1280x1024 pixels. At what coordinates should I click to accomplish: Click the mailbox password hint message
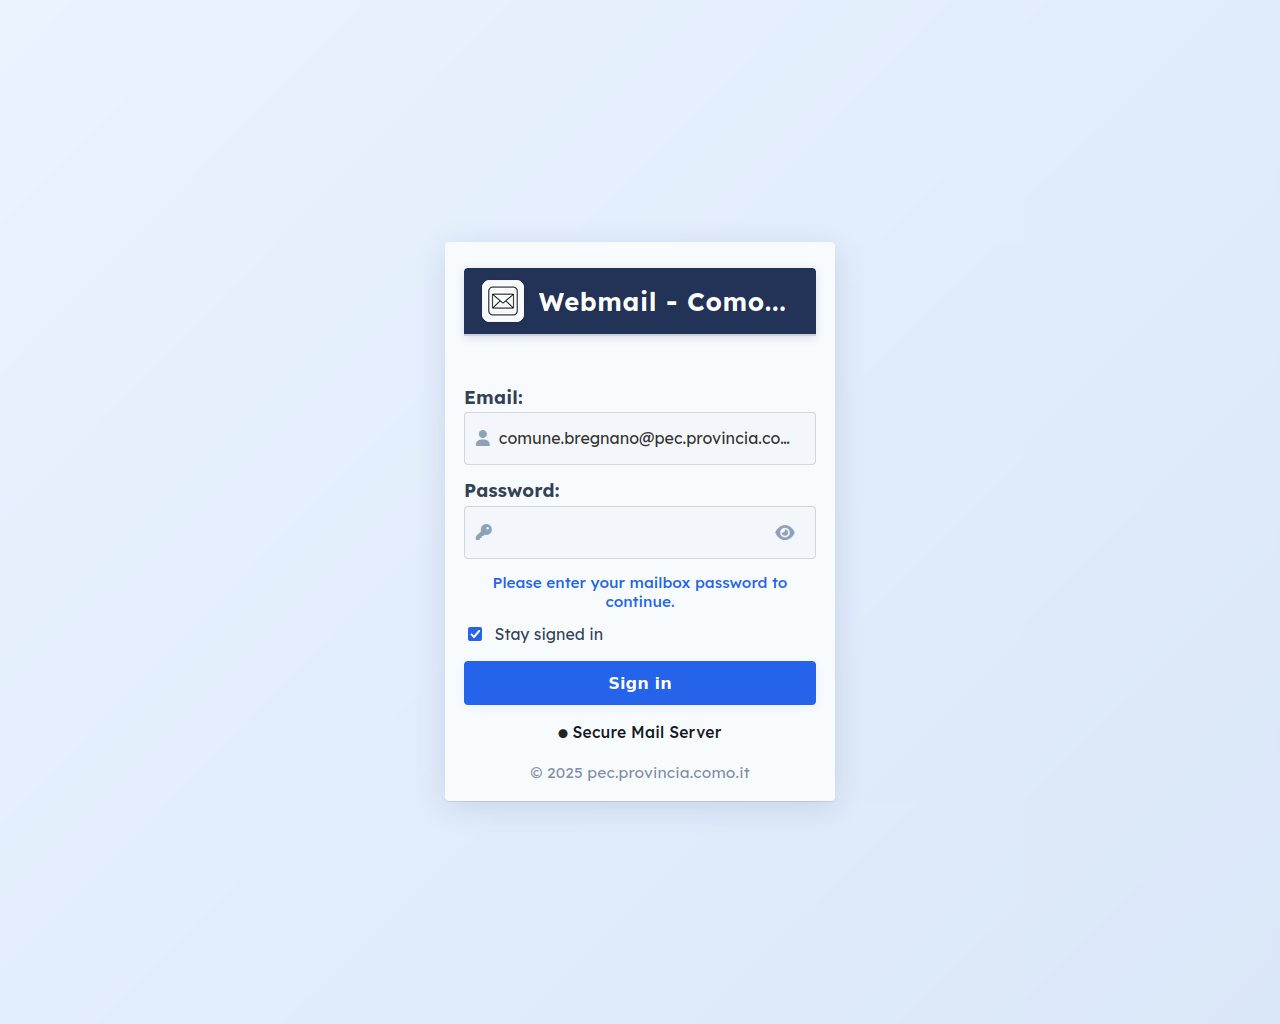640,592
